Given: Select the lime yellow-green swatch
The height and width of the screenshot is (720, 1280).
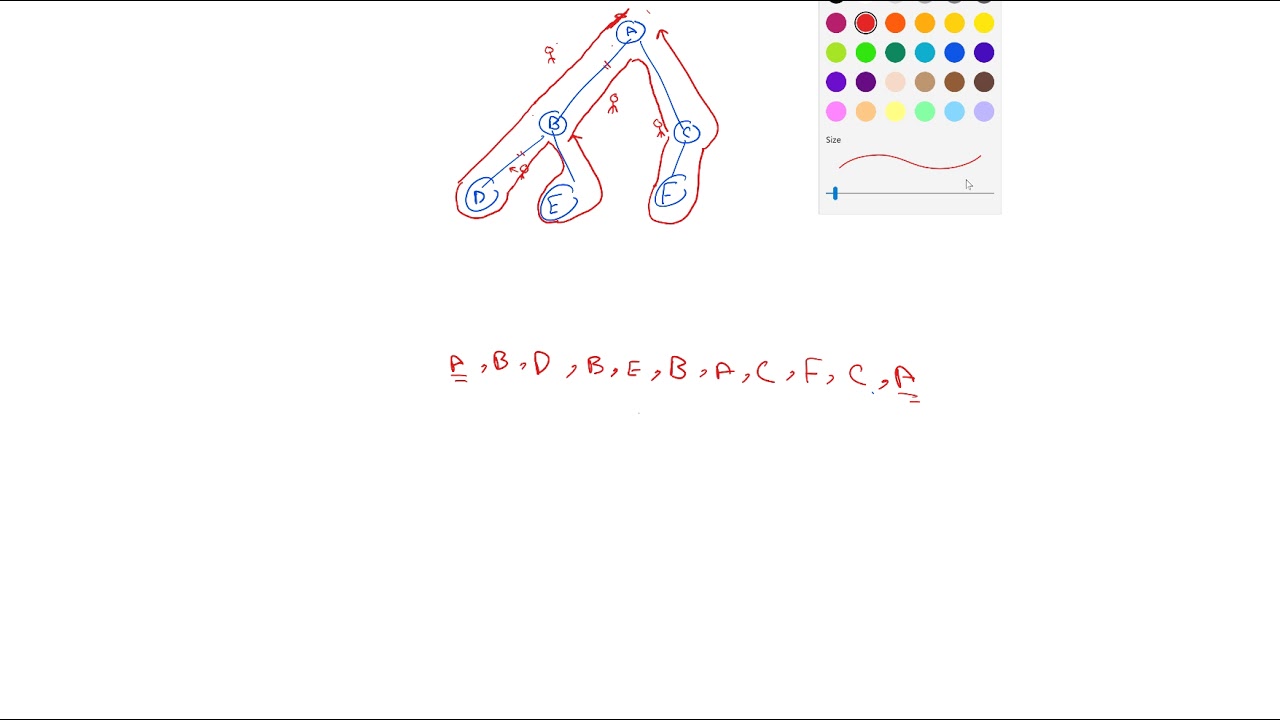Looking at the screenshot, I should point(836,52).
